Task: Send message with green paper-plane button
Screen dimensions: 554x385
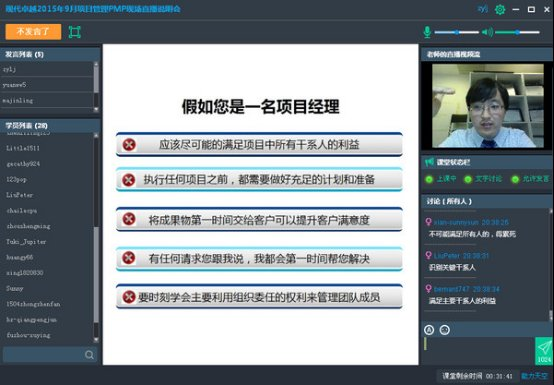Action: click(x=544, y=351)
